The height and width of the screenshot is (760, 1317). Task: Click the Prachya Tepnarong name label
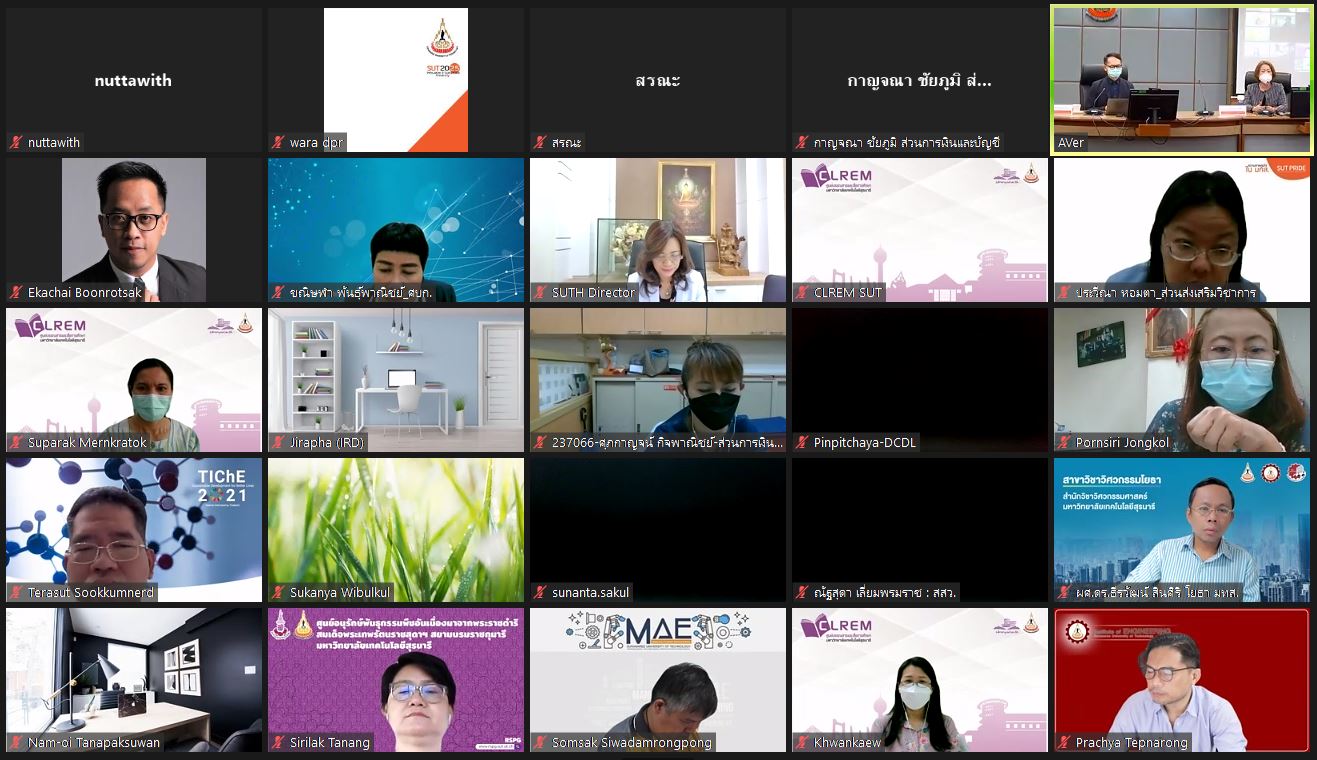pos(1132,743)
